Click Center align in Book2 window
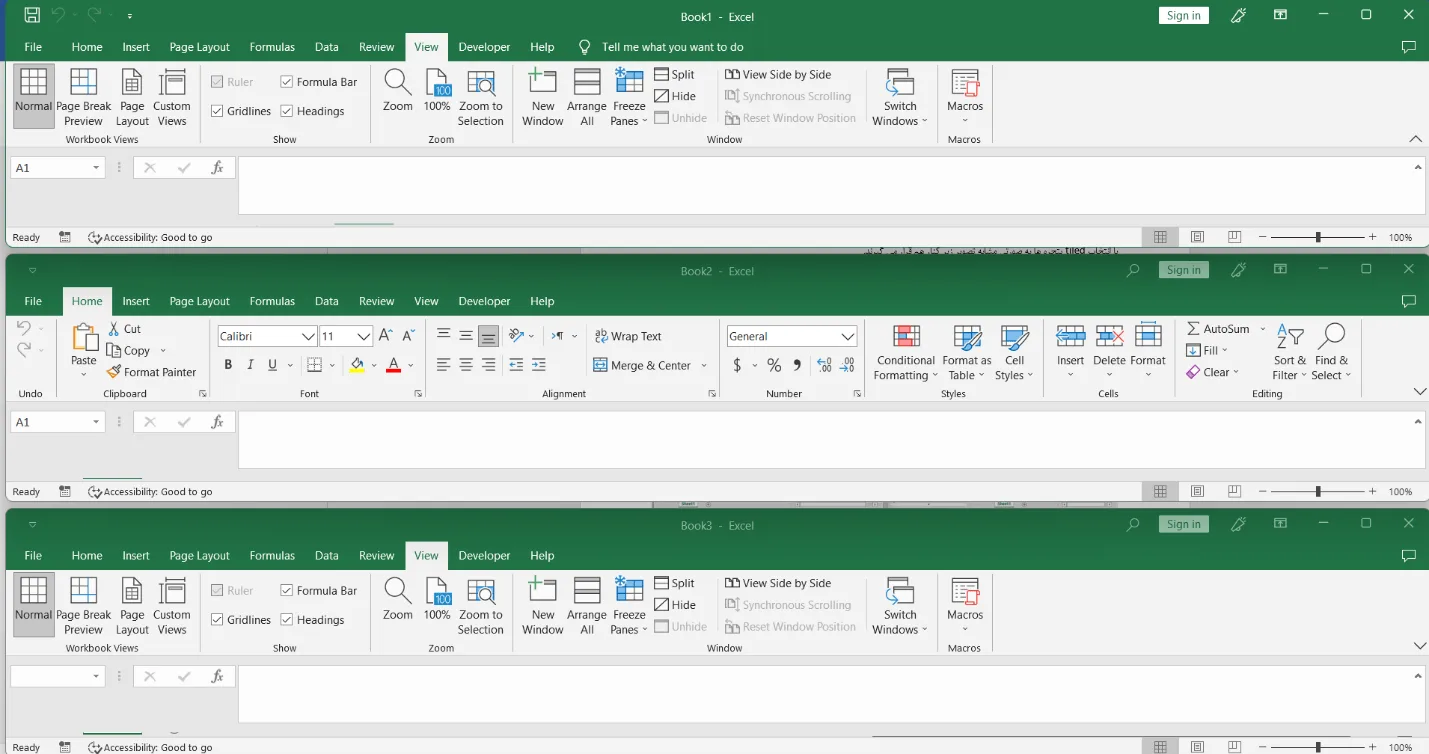 click(x=466, y=365)
